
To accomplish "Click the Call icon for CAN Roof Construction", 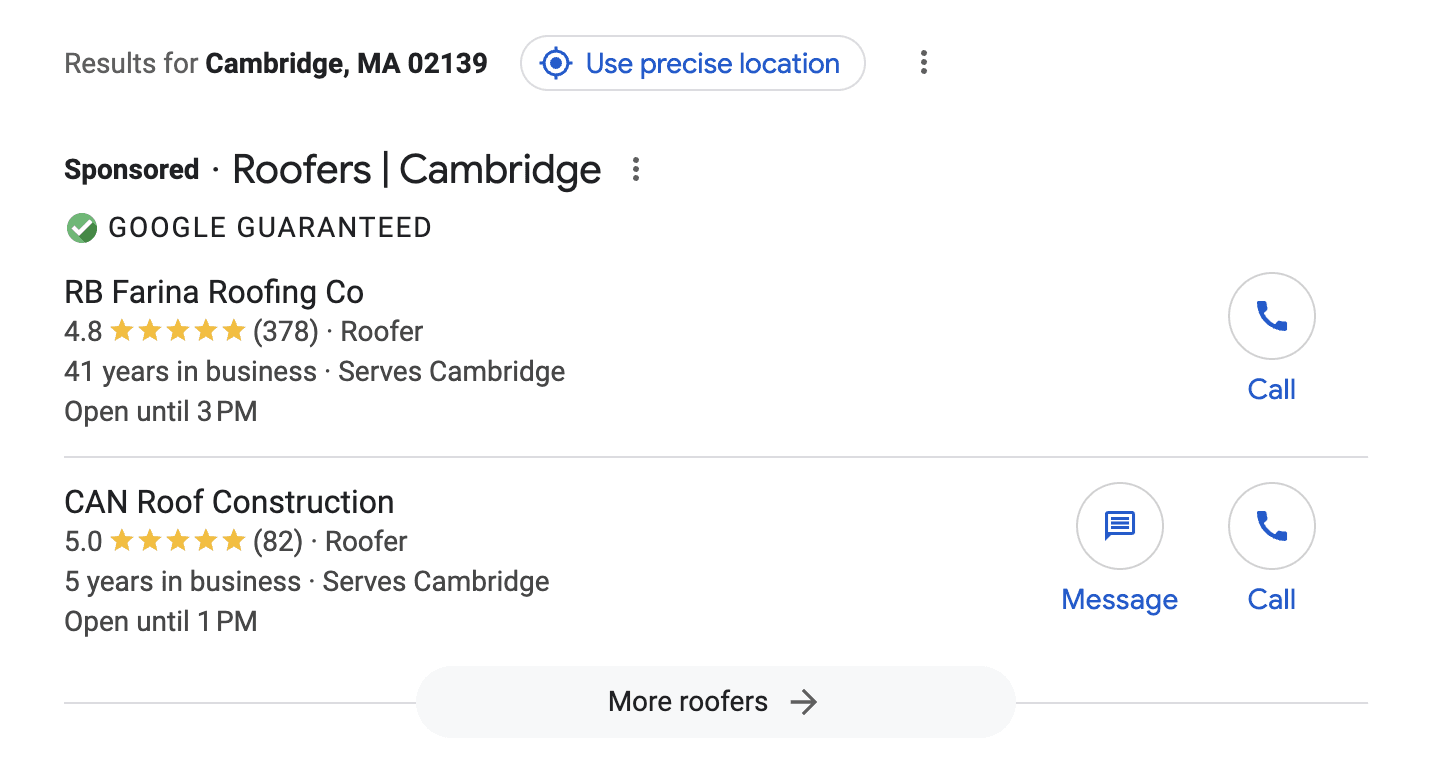I will pyautogui.click(x=1271, y=525).
